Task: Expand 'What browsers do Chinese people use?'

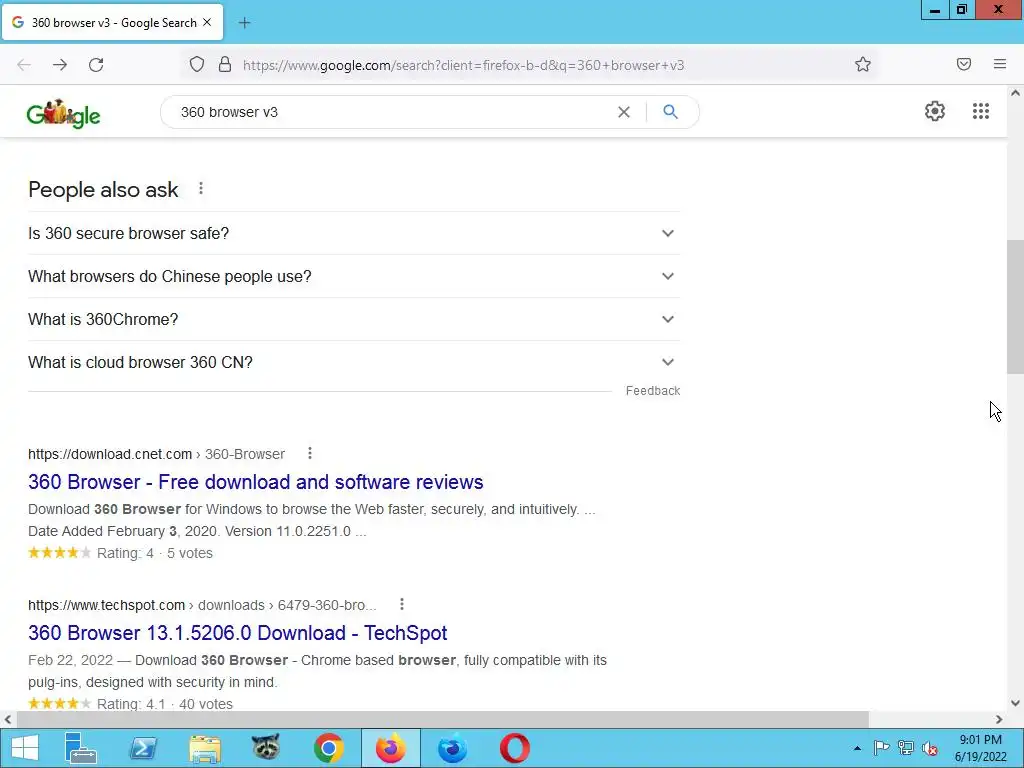Action: (x=354, y=276)
